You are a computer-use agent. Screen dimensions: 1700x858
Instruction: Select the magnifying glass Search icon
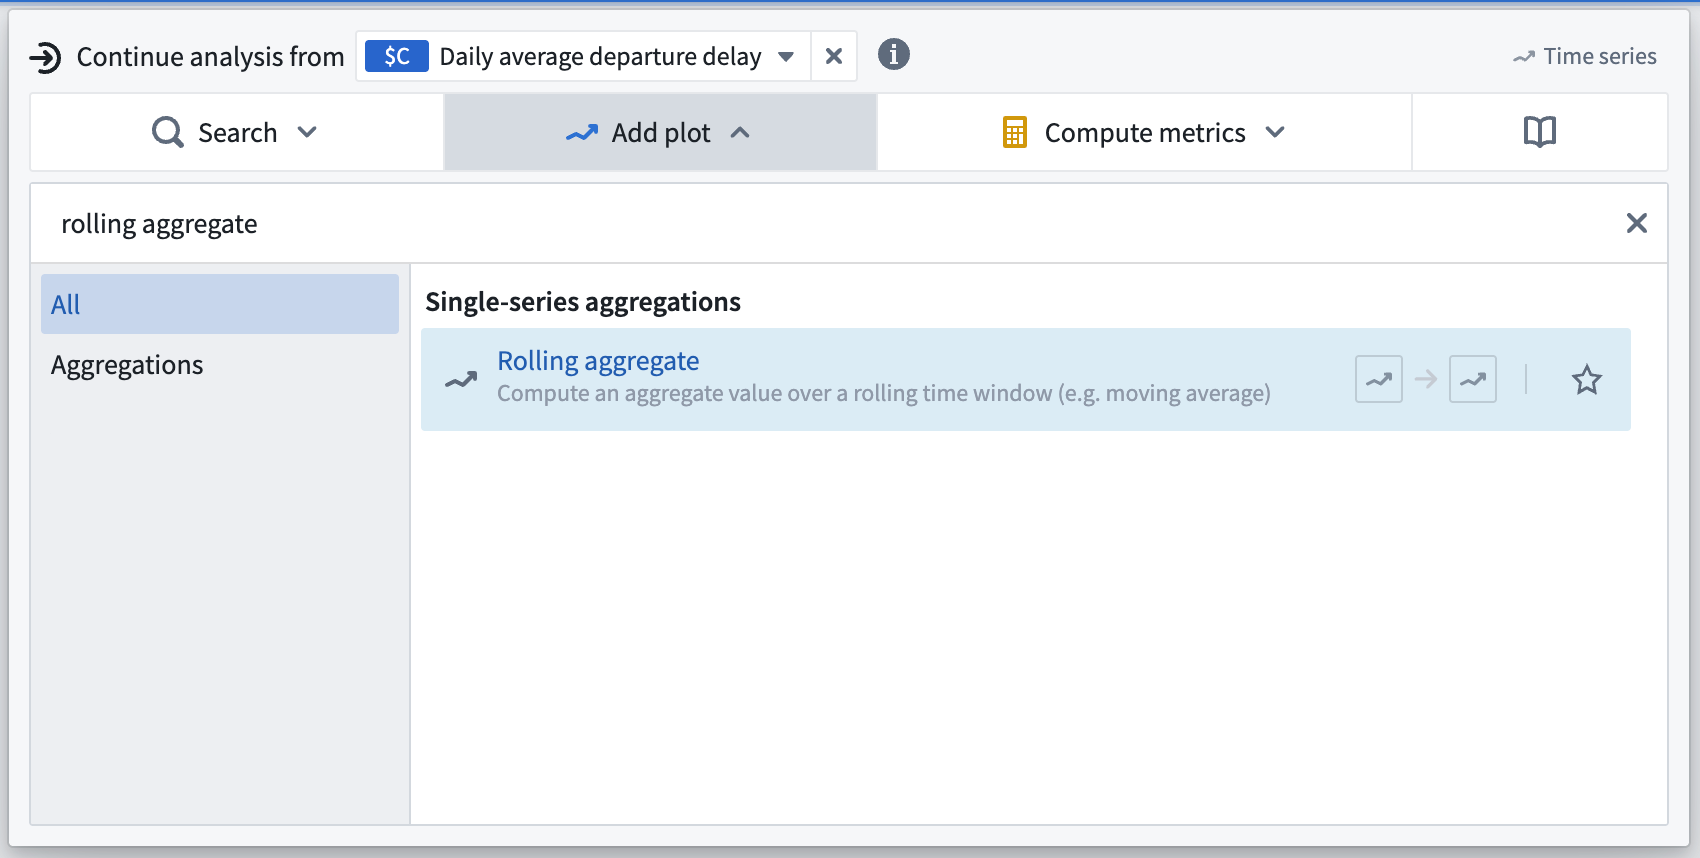(166, 131)
